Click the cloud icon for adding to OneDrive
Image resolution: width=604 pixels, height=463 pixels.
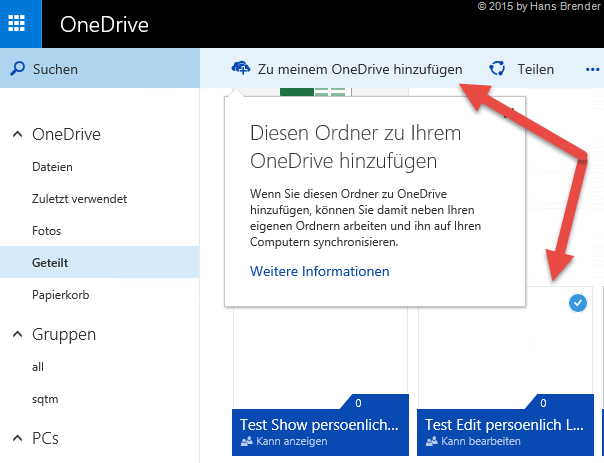240,68
